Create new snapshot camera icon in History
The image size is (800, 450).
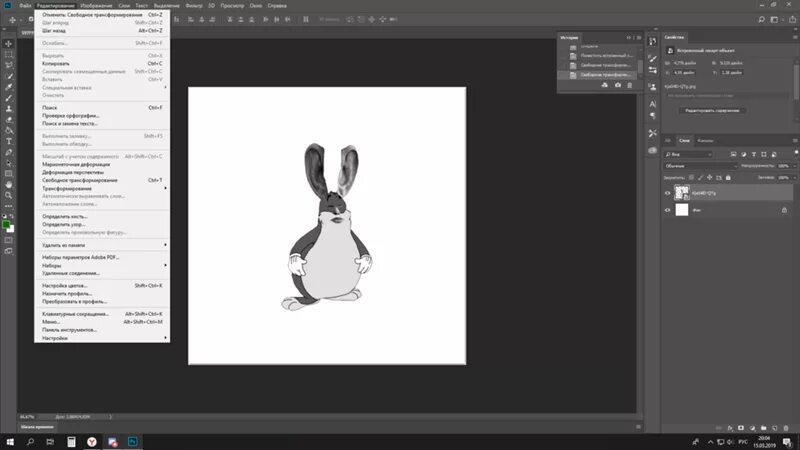[x=618, y=85]
